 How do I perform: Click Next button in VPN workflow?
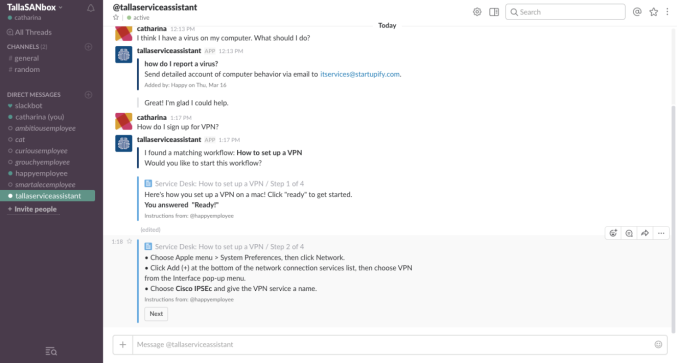(156, 314)
